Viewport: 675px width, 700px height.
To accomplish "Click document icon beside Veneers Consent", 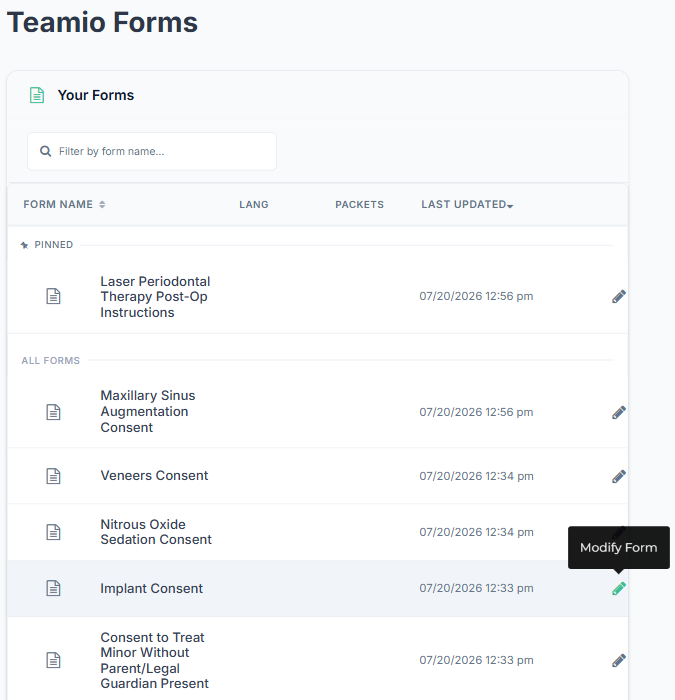I will click(54, 476).
